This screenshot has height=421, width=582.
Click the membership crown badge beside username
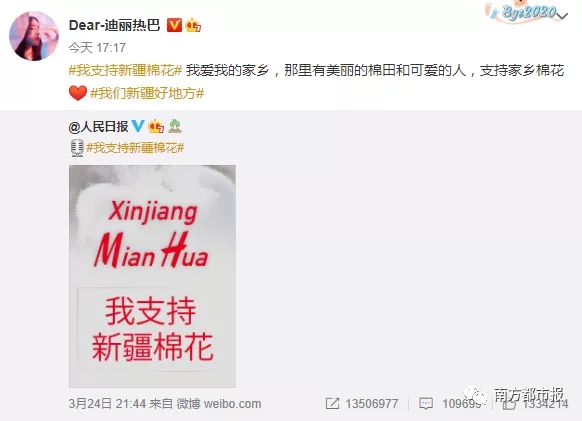[193, 25]
